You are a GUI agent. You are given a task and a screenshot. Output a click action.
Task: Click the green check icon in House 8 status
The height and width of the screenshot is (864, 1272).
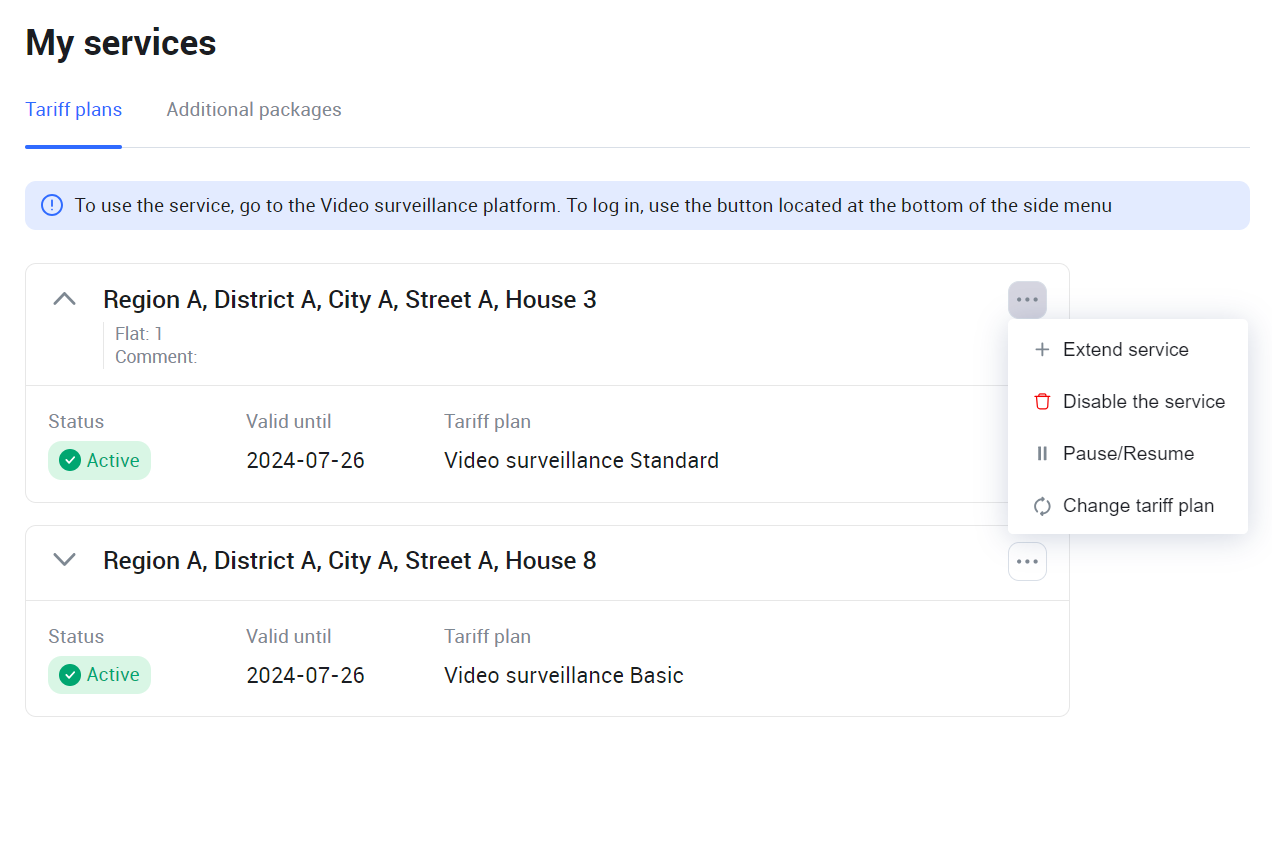[70, 676]
